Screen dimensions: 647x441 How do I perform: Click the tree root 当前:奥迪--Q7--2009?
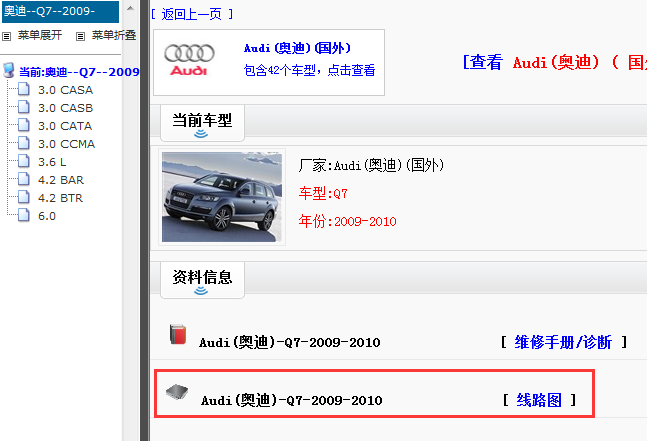point(79,72)
